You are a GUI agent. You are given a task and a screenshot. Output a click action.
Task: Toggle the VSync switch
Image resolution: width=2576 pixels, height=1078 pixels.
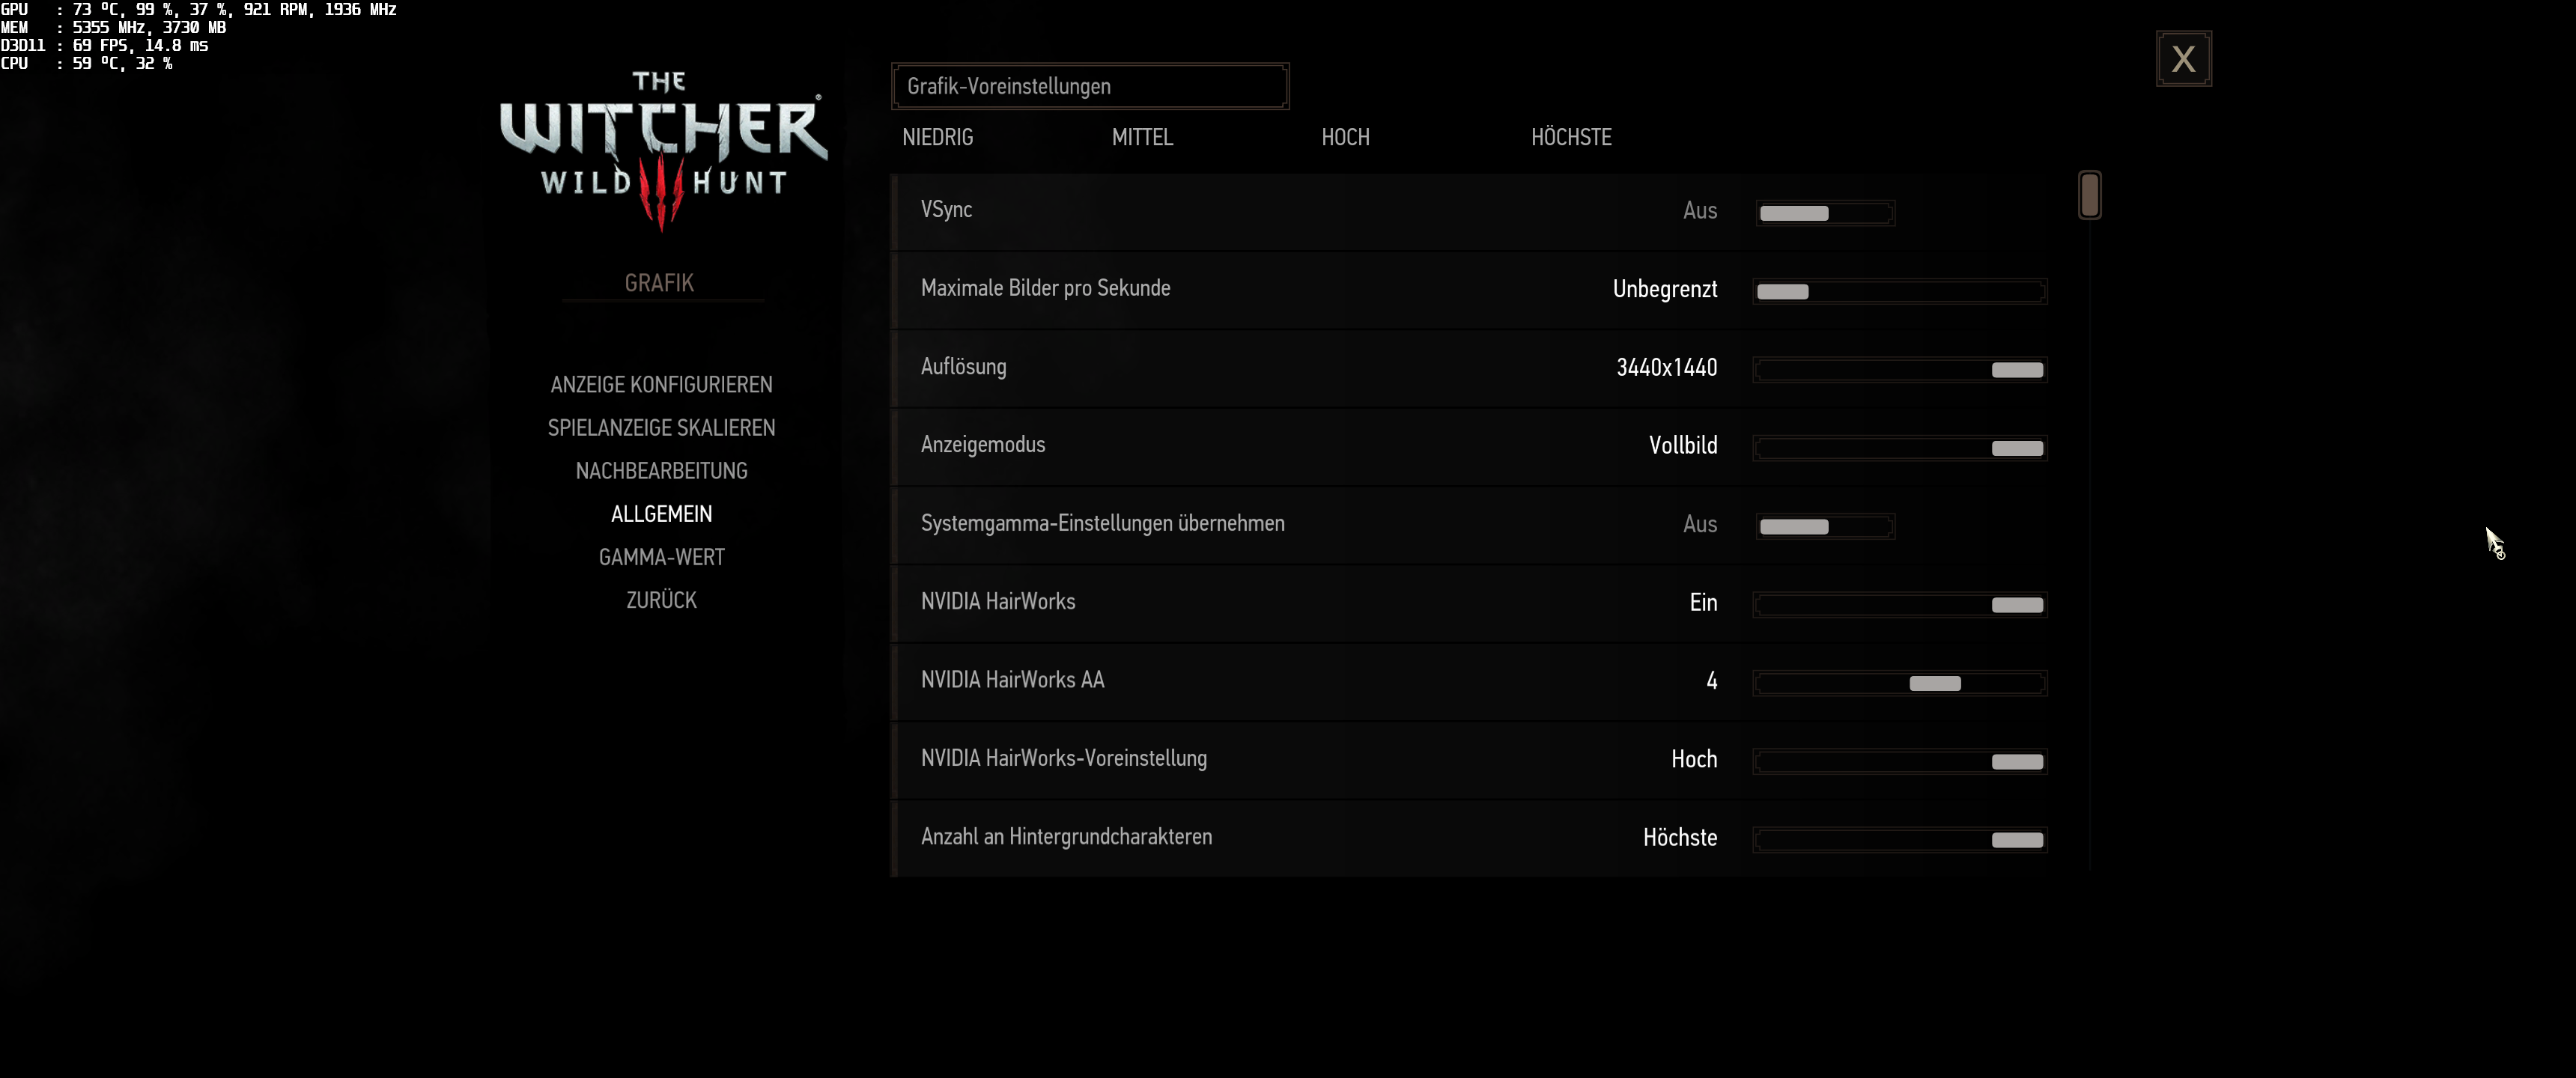(x=1824, y=213)
